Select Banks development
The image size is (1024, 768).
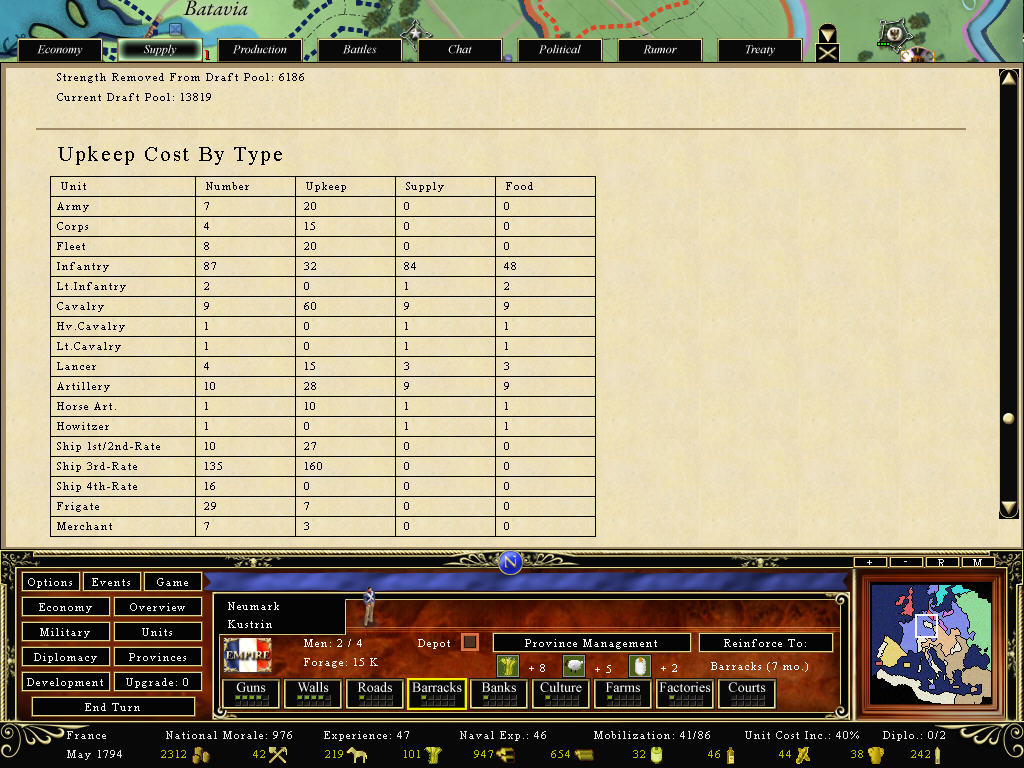pos(499,694)
